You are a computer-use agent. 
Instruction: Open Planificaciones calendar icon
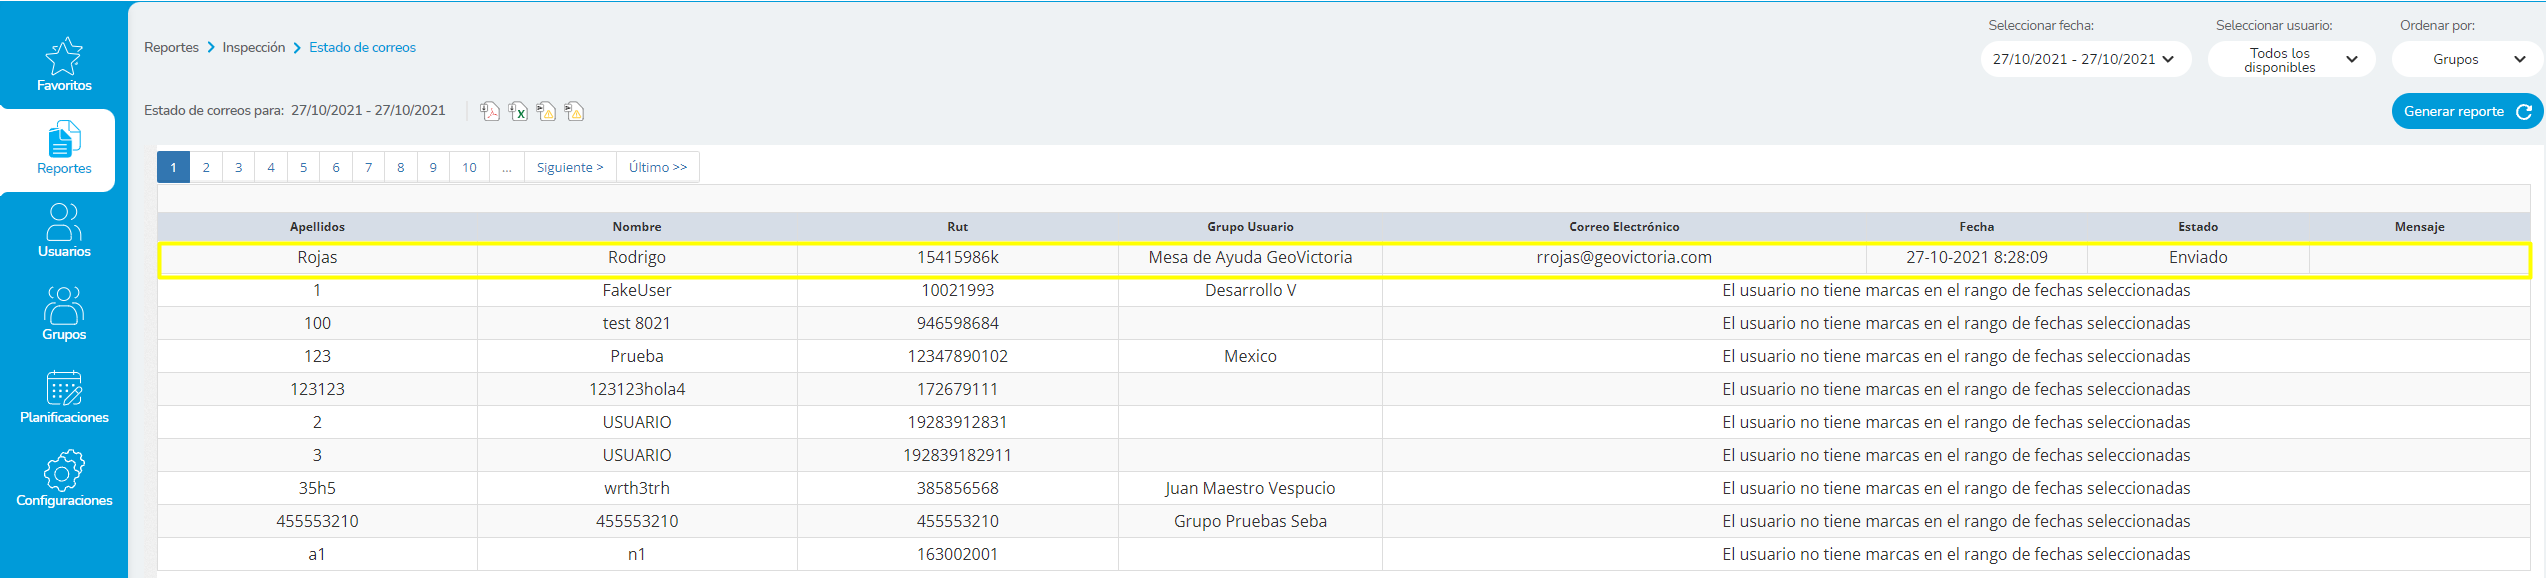point(64,390)
